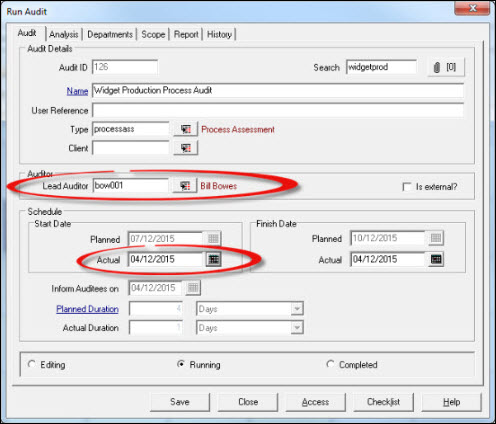Open the Actual Finish Date calendar
Viewport: 496px width, 424px height.
[x=436, y=259]
